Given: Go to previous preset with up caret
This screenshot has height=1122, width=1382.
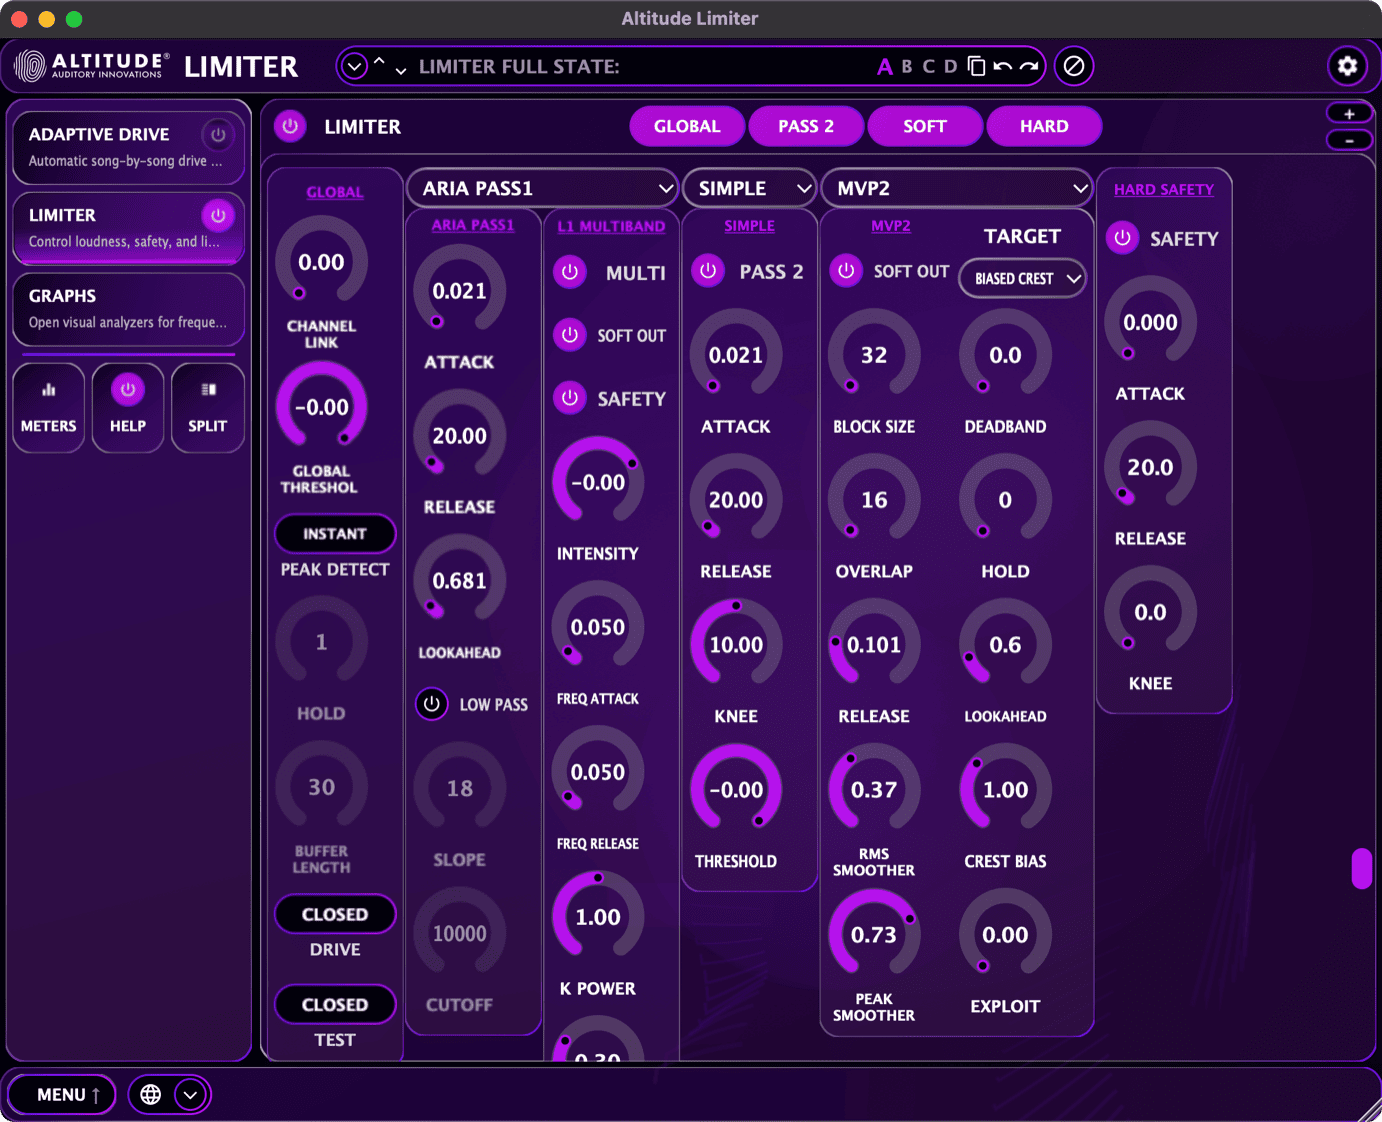Looking at the screenshot, I should (x=379, y=62).
